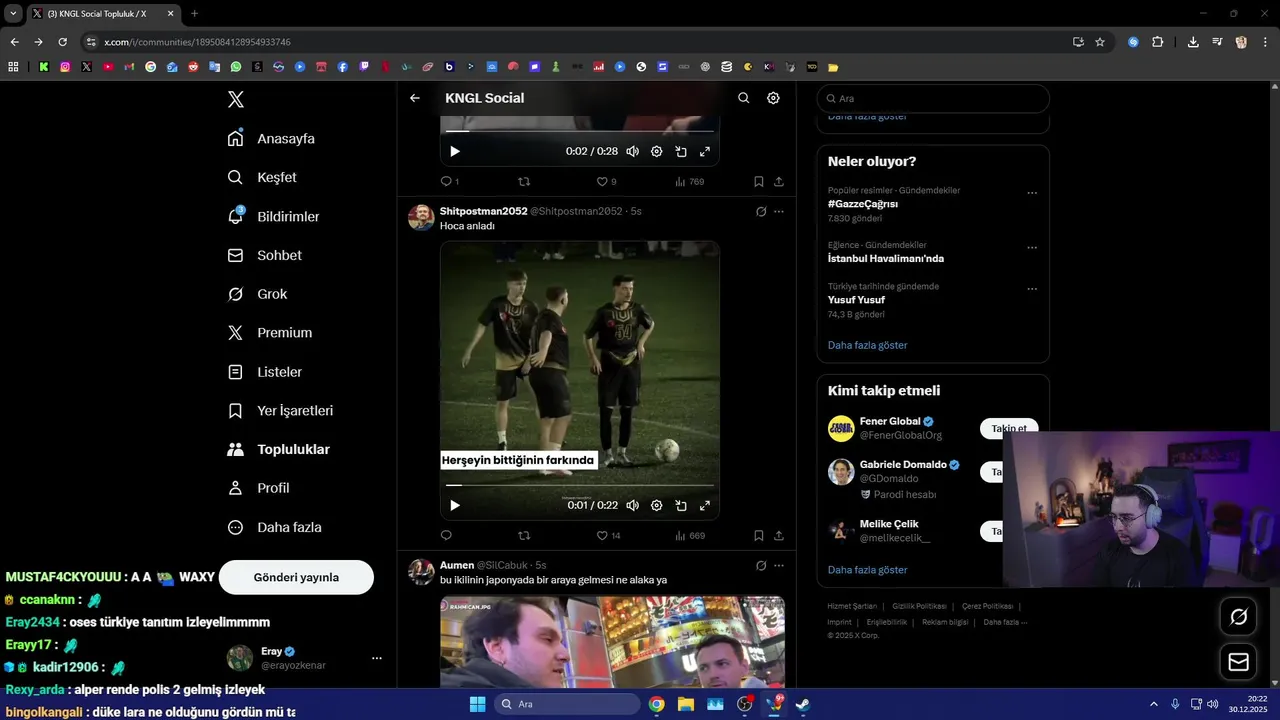Search within KNGL Social community
The image size is (1280, 720).
coord(743,98)
